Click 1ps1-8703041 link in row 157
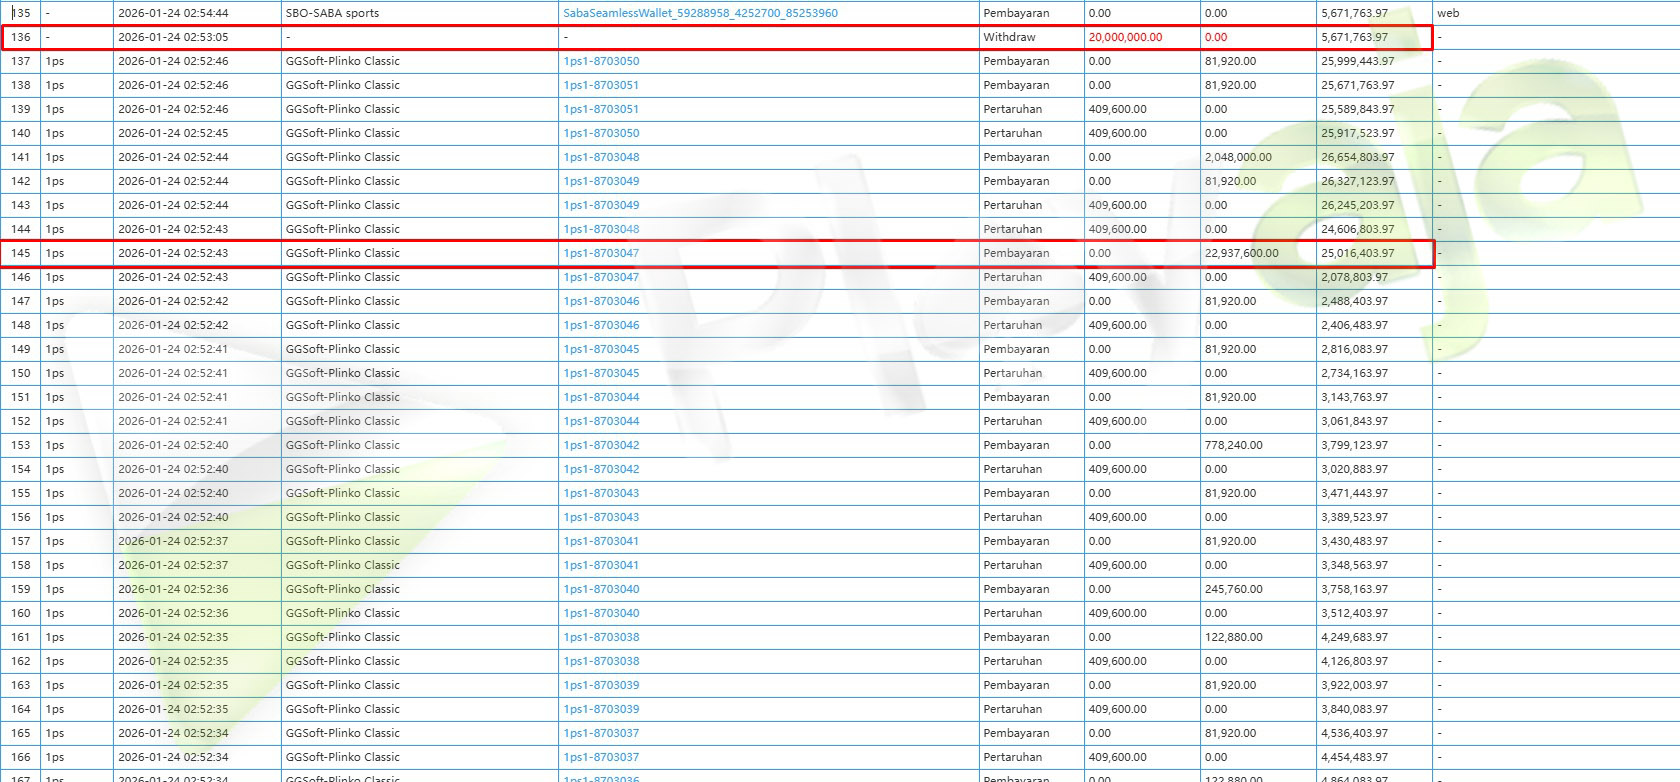 (601, 541)
